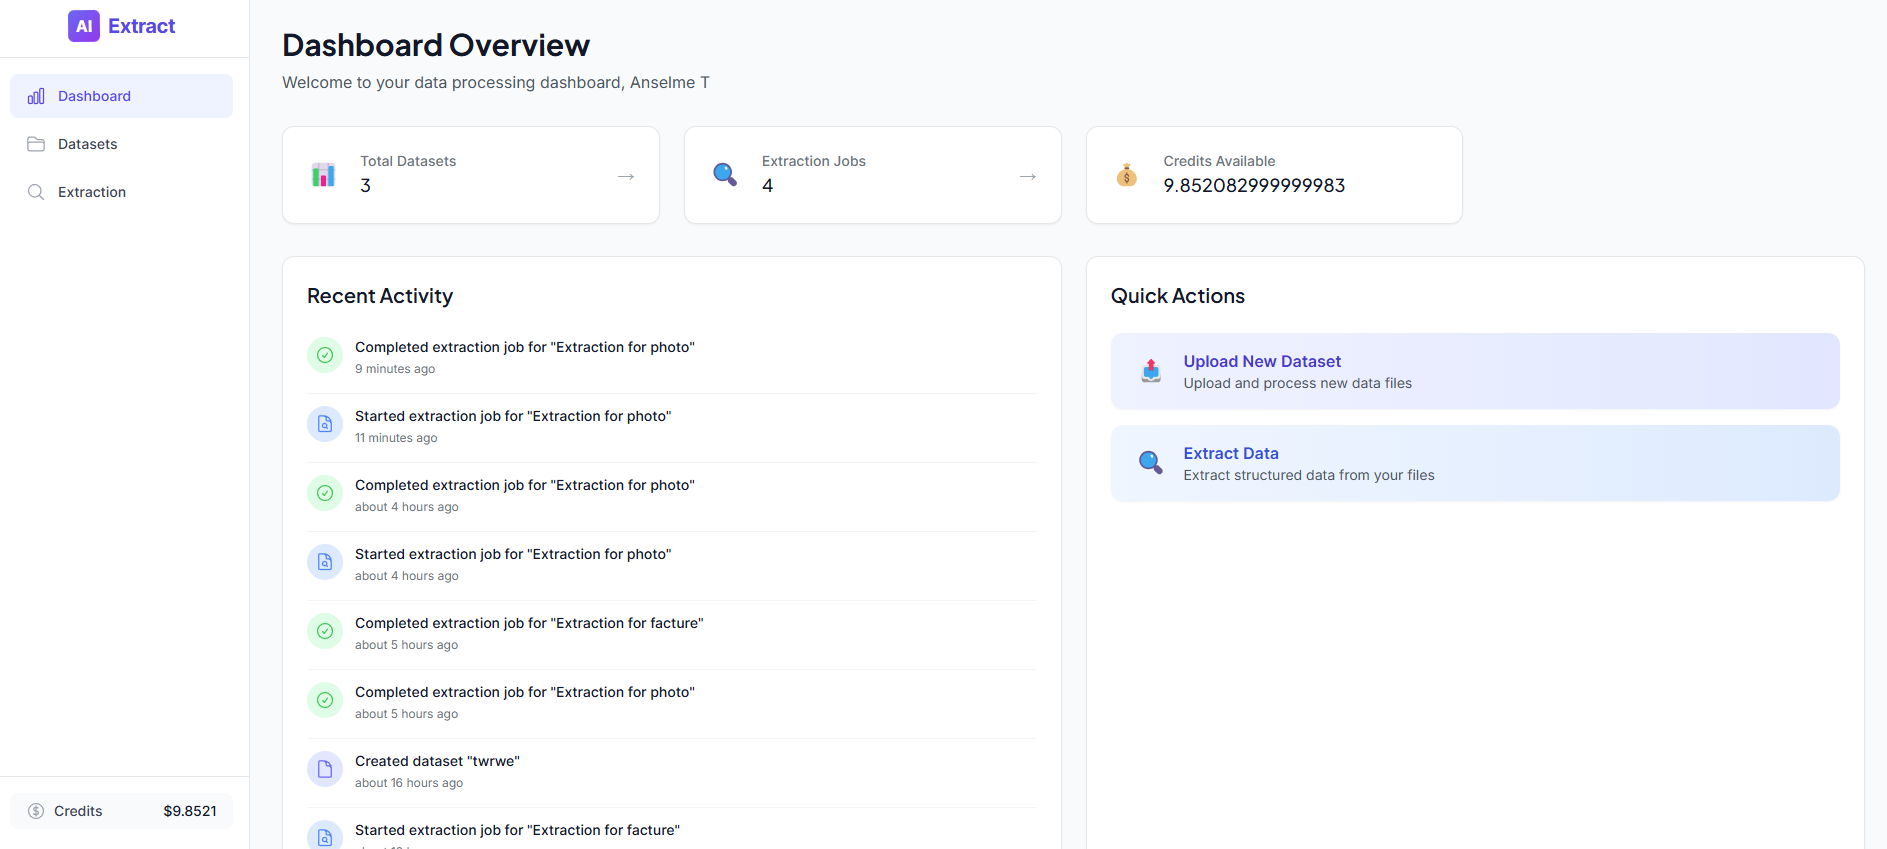Follow the arrow on Total Datasets card
1887x849 pixels.
[x=626, y=176]
